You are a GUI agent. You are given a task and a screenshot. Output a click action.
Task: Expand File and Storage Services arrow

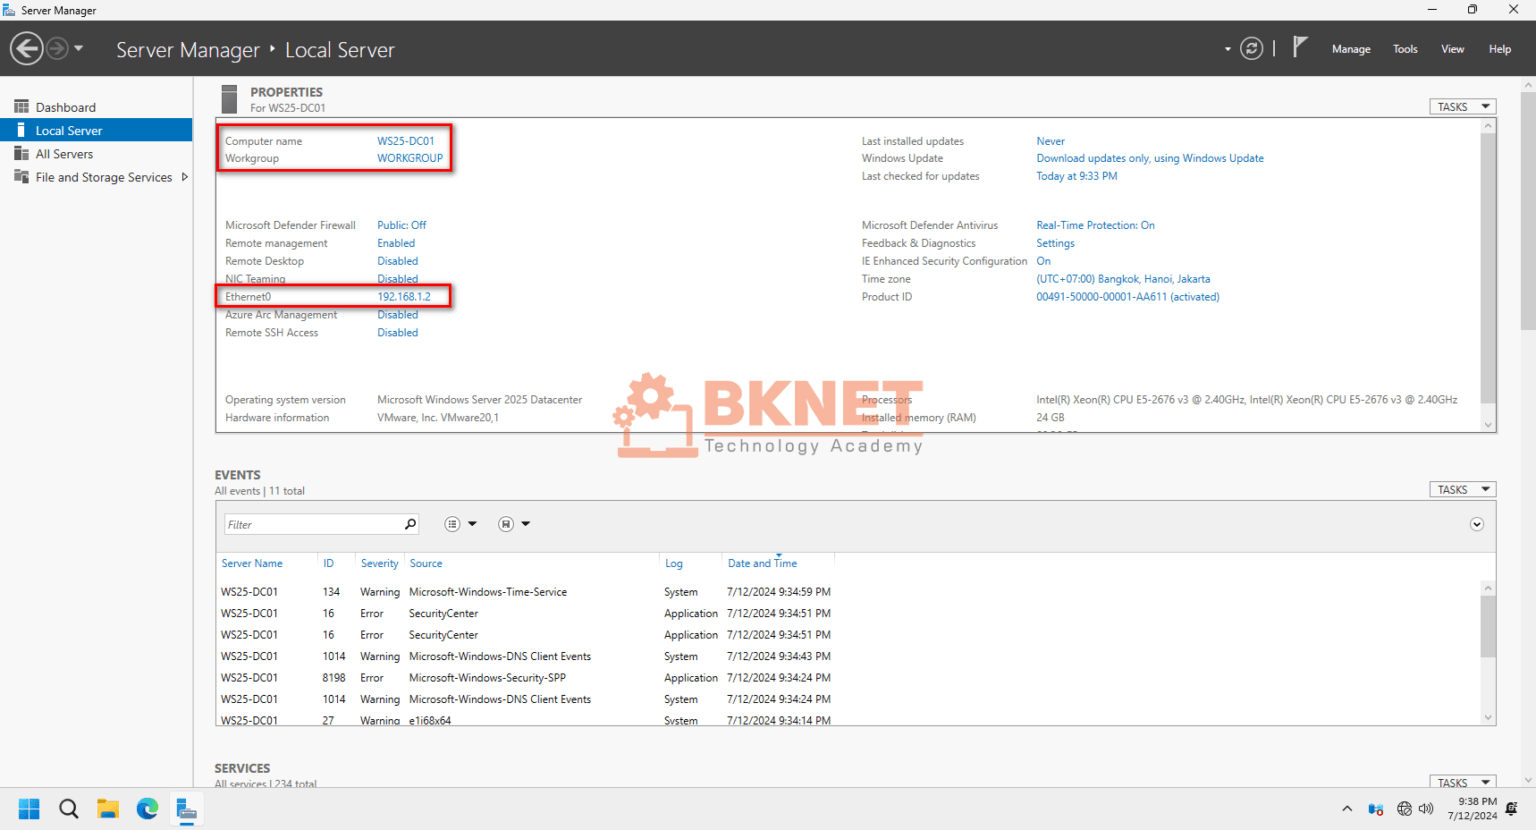click(185, 177)
